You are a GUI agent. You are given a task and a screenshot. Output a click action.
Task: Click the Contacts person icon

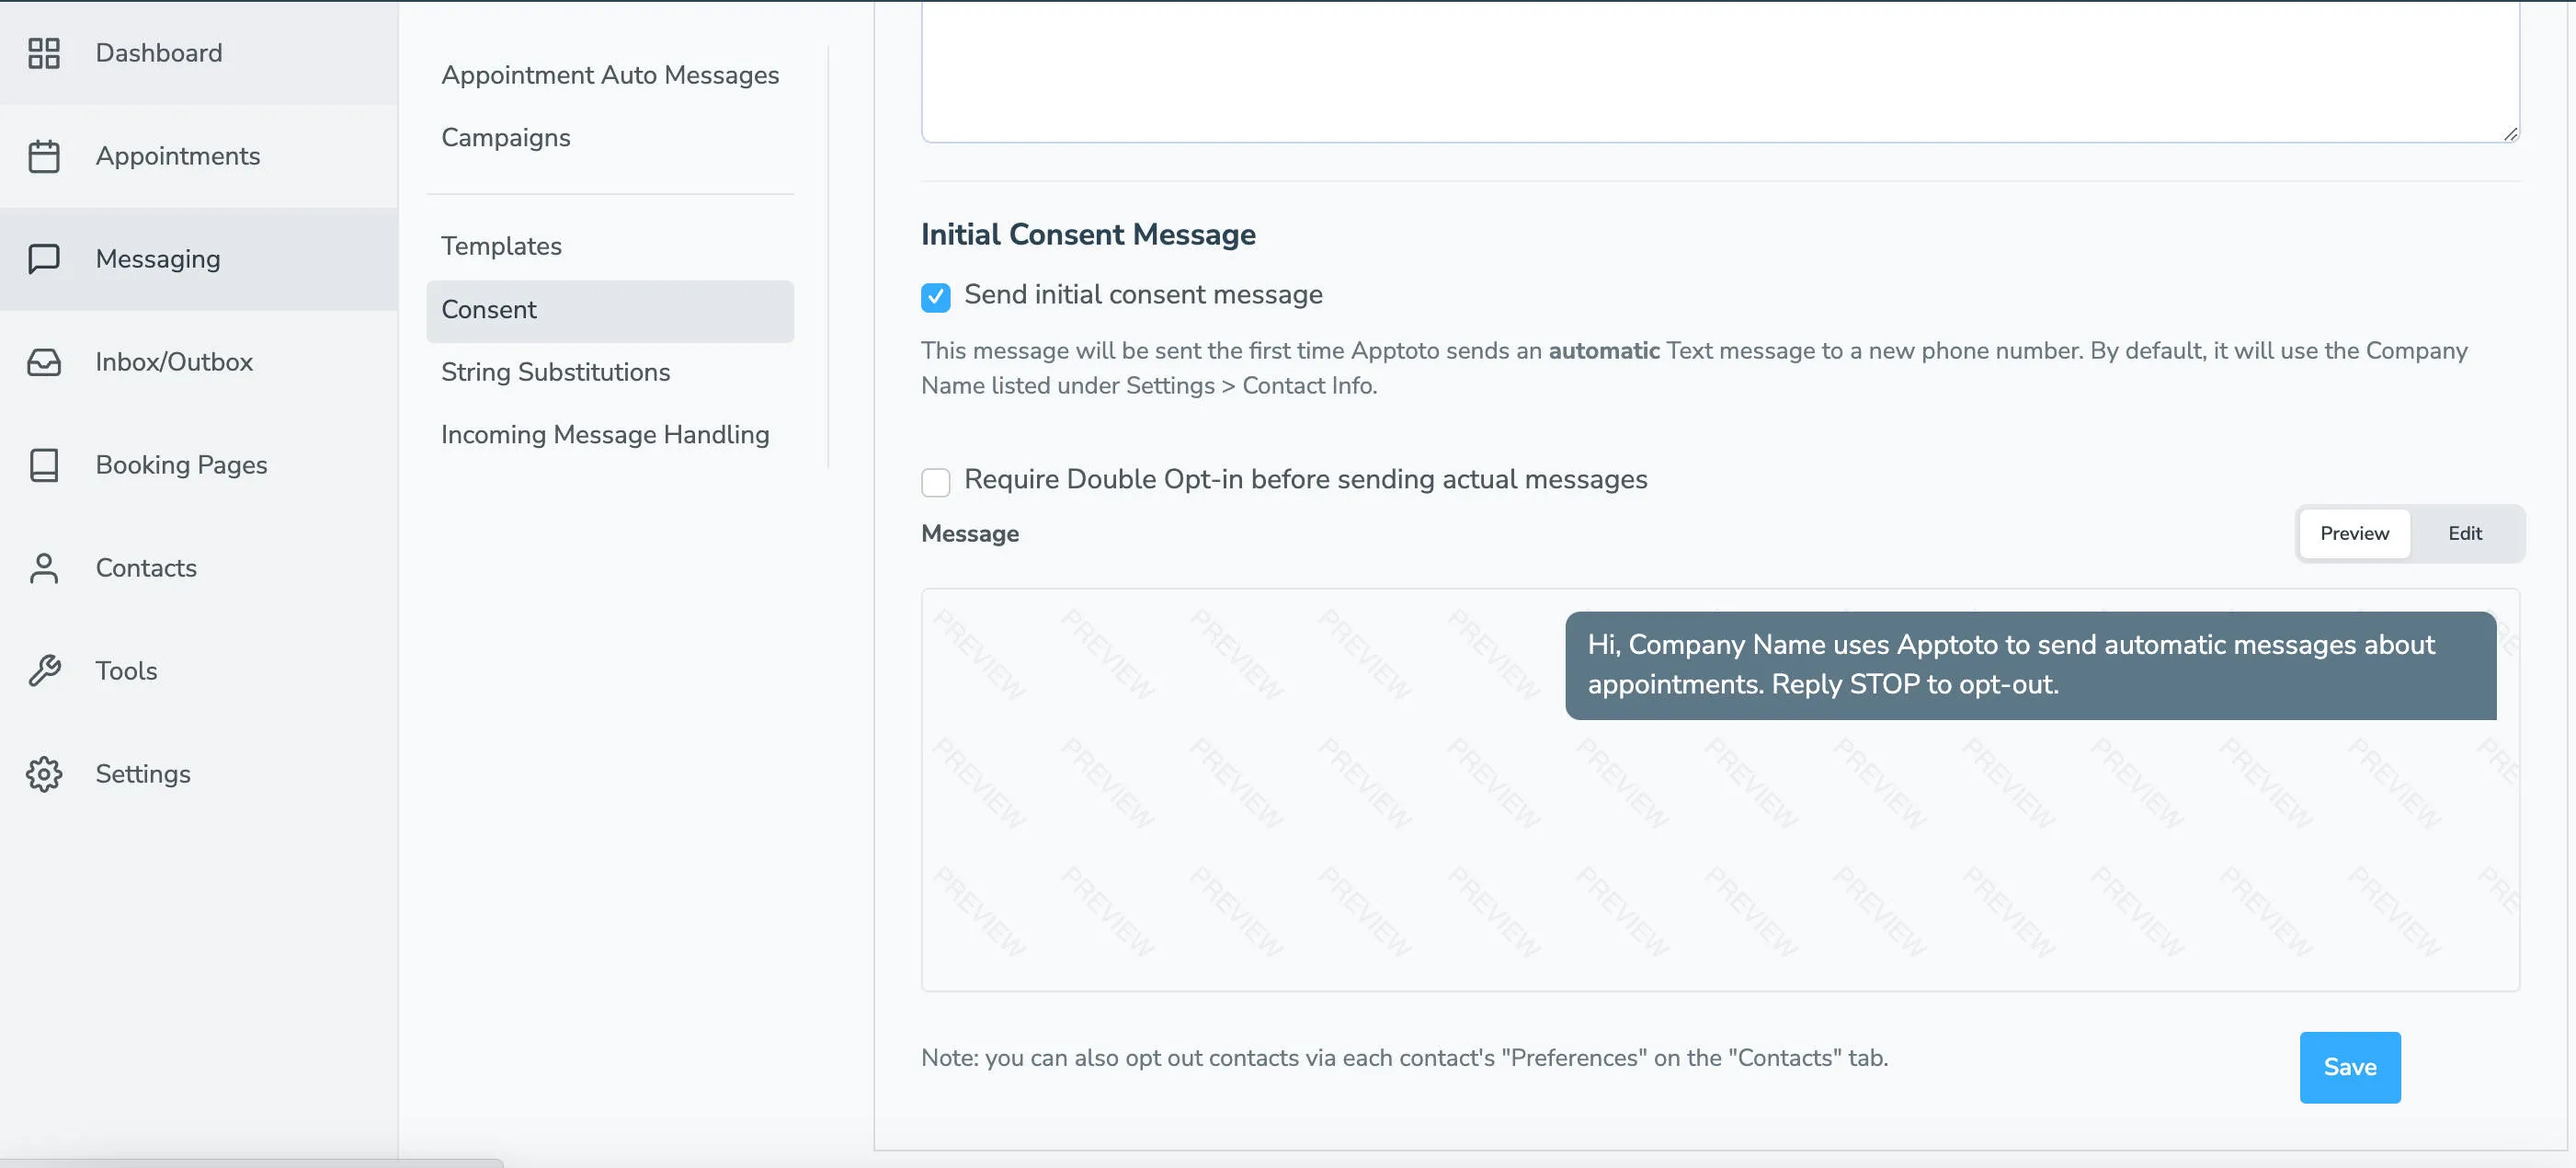tap(44, 568)
